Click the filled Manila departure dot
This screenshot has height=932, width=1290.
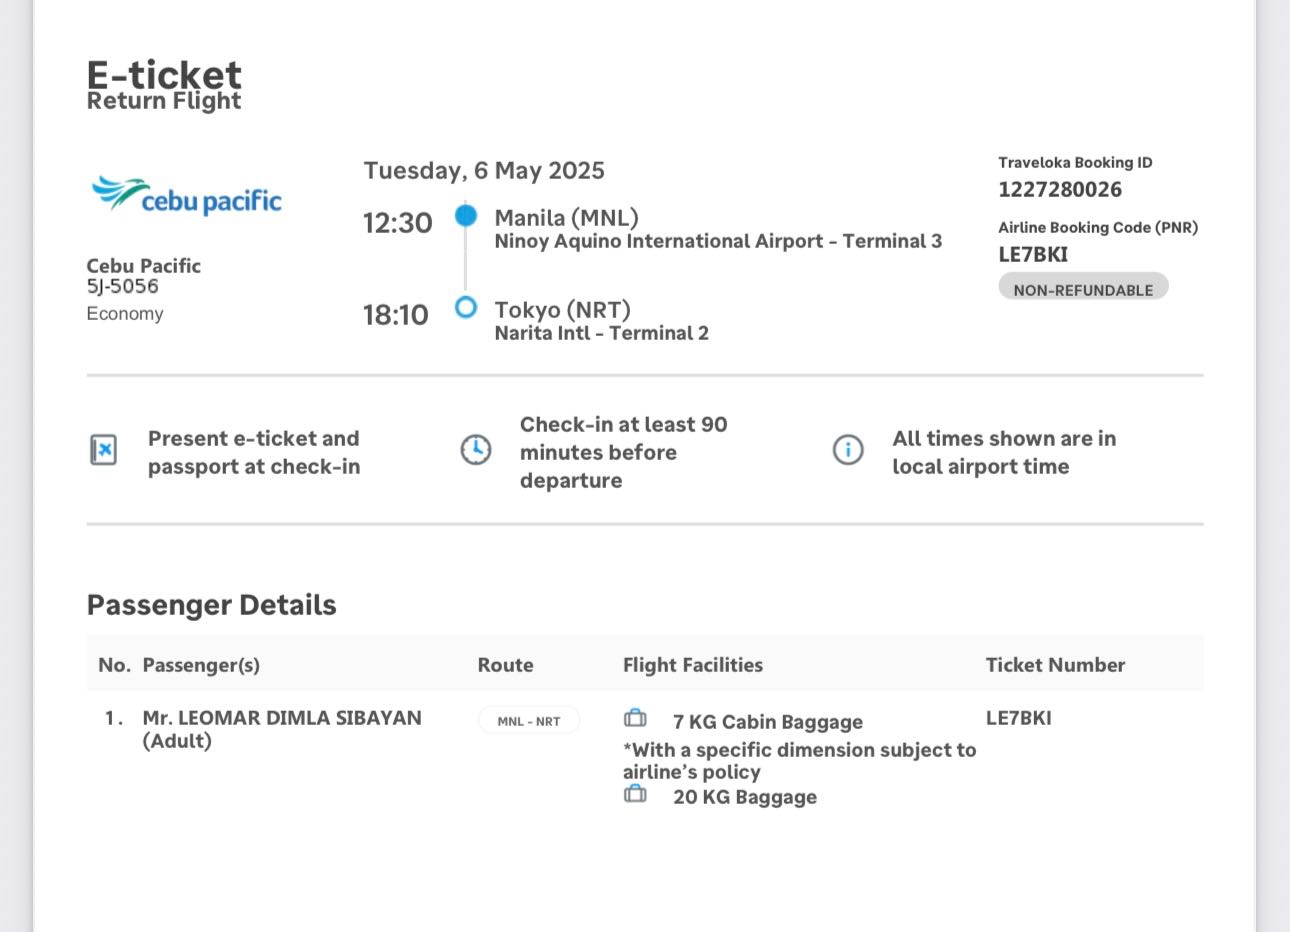466,215
